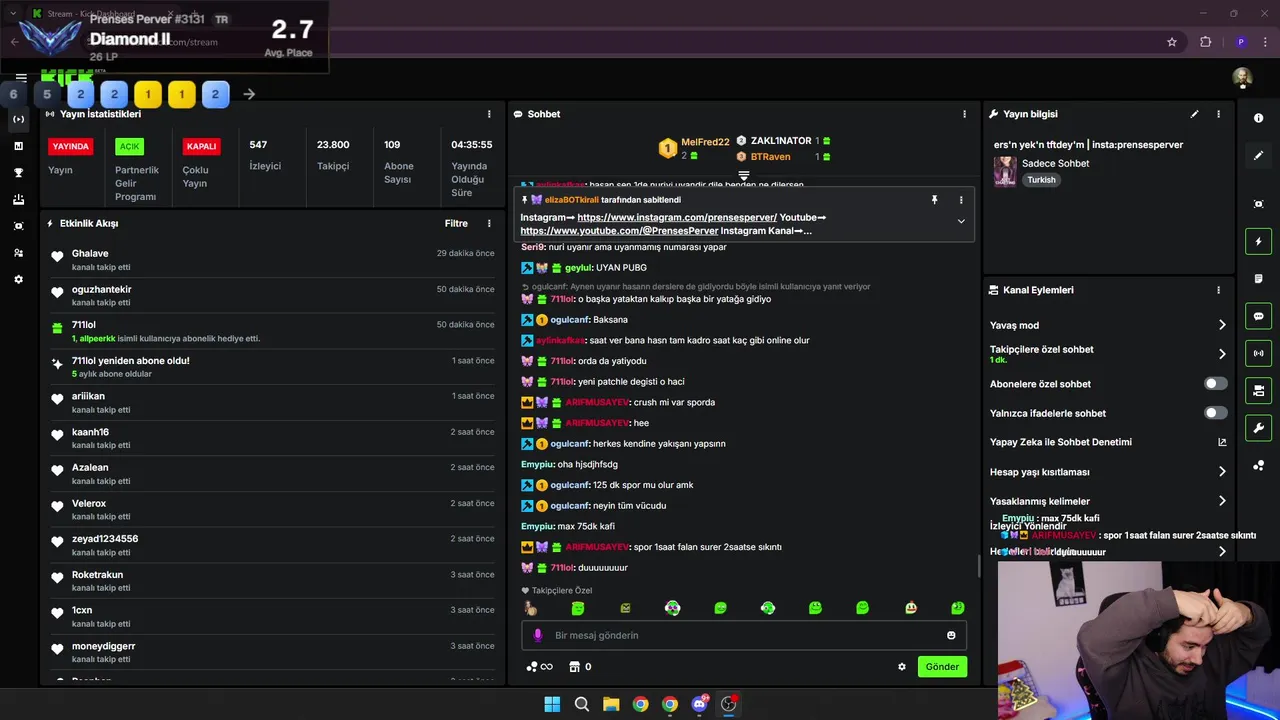Expand Hesap yaşı kısıtlaması options

point(1222,472)
